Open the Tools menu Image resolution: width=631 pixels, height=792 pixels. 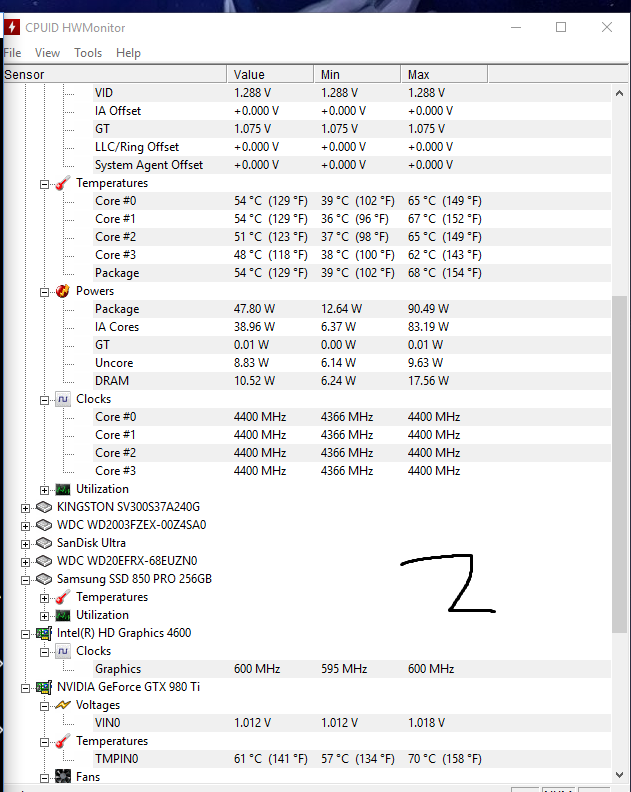[88, 53]
